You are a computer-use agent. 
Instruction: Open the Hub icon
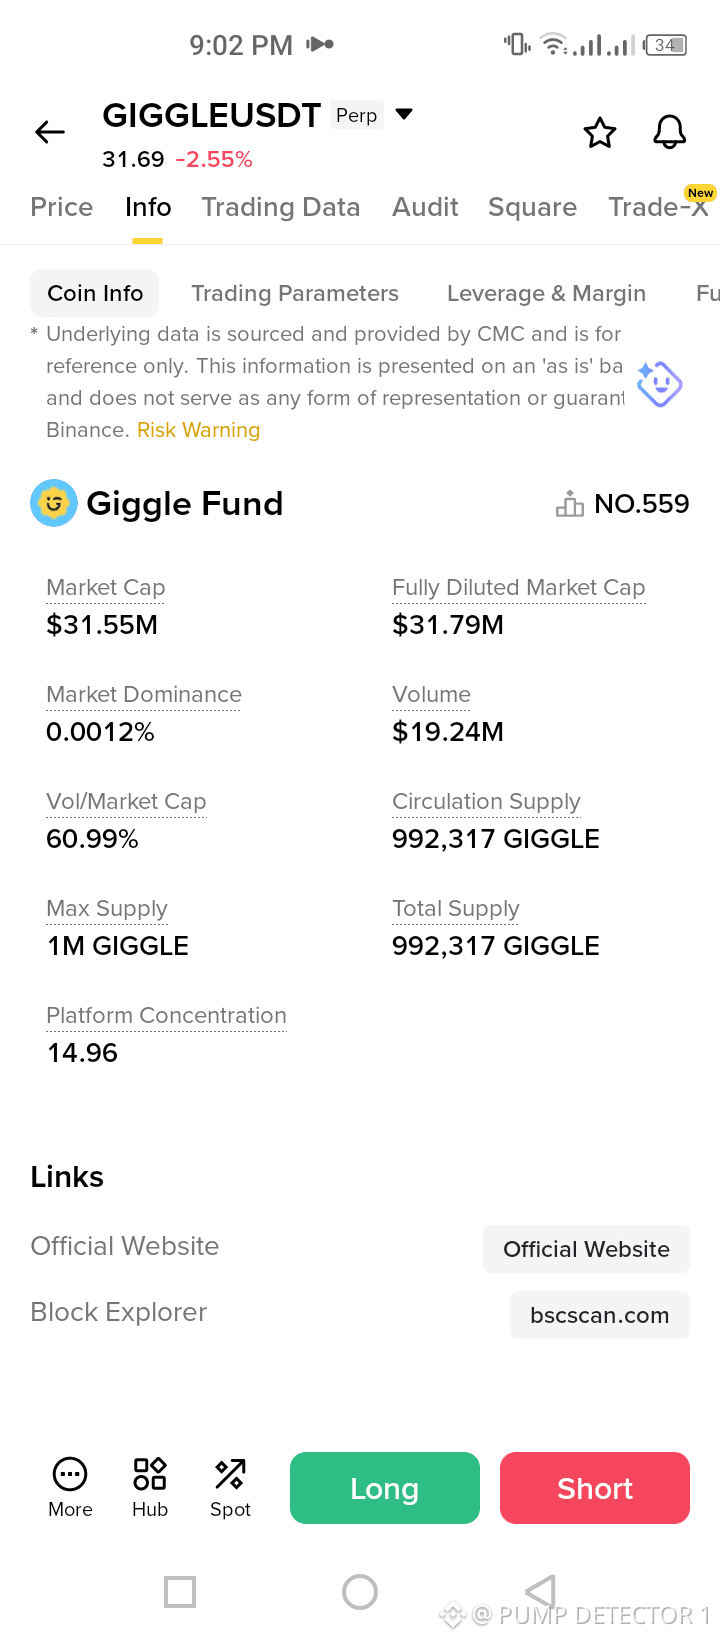(x=150, y=1474)
